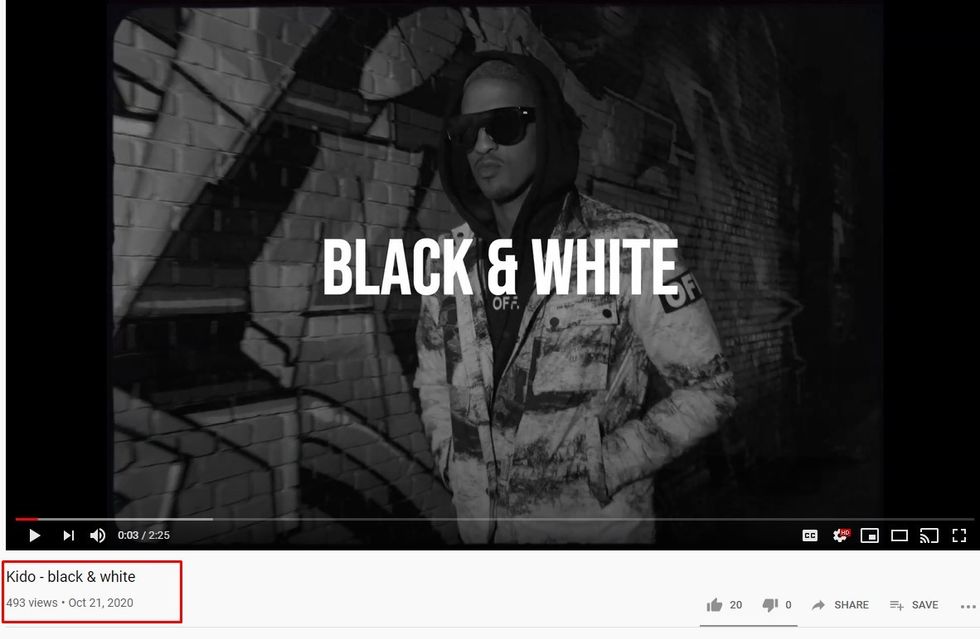
Task: Cast video to a TV
Action: click(929, 535)
